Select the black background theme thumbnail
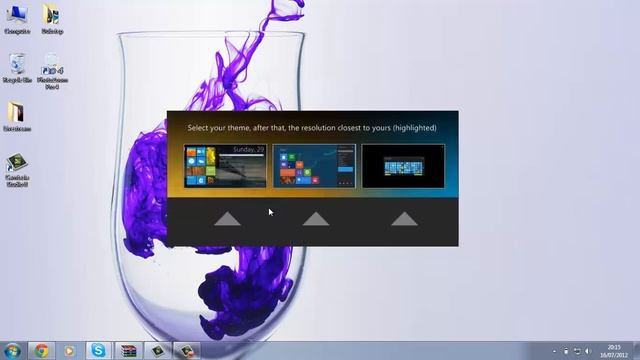The image size is (640, 360). coord(403,166)
